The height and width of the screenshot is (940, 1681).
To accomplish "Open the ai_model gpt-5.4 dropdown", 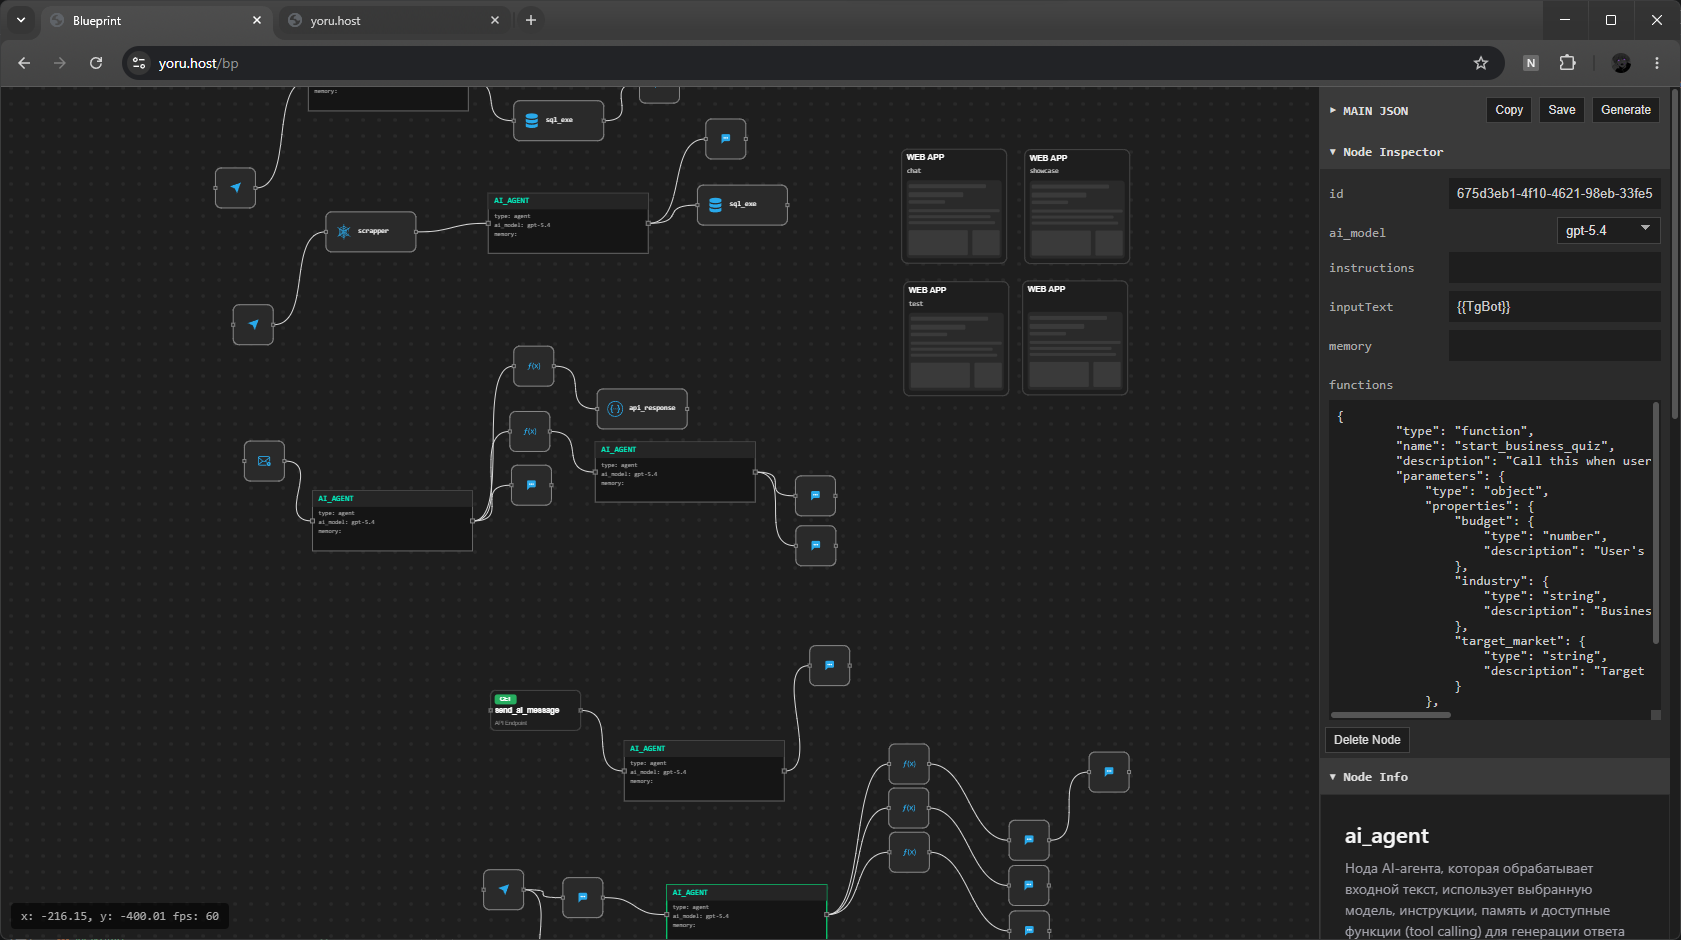I will 1608,231.
